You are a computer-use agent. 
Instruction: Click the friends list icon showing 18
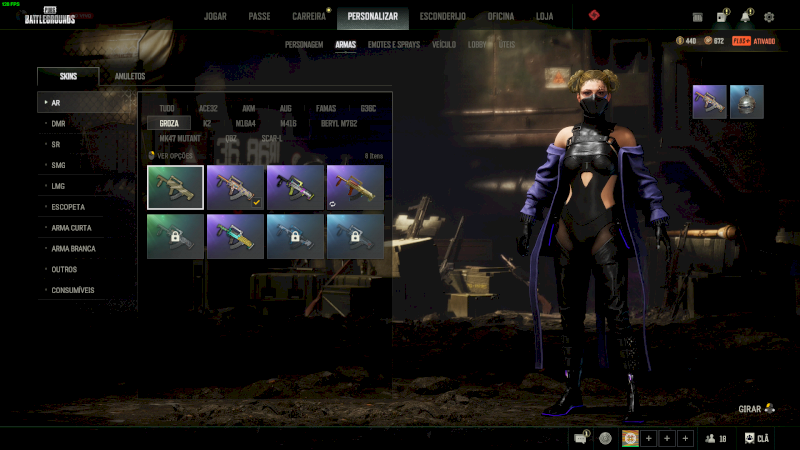(715, 438)
